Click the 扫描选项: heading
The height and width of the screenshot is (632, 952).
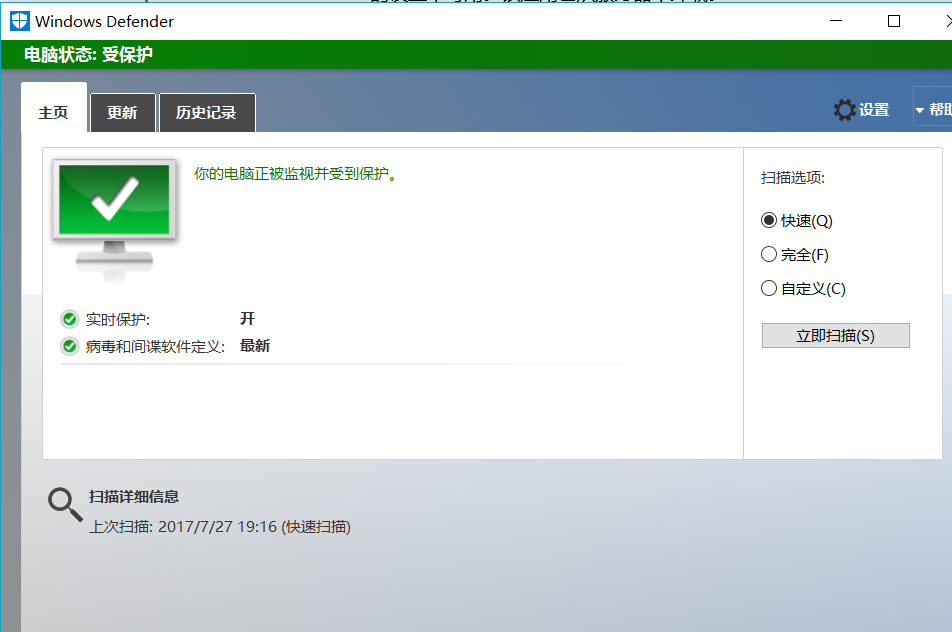click(793, 178)
